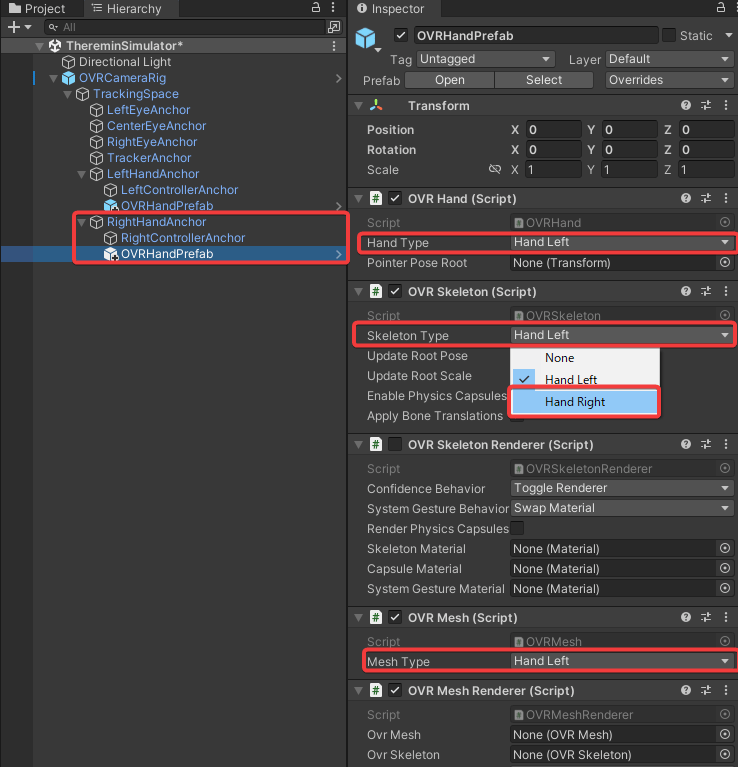Open OVR Mesh Renderer context menu
Screen dimensions: 738x767
pos(726,690)
